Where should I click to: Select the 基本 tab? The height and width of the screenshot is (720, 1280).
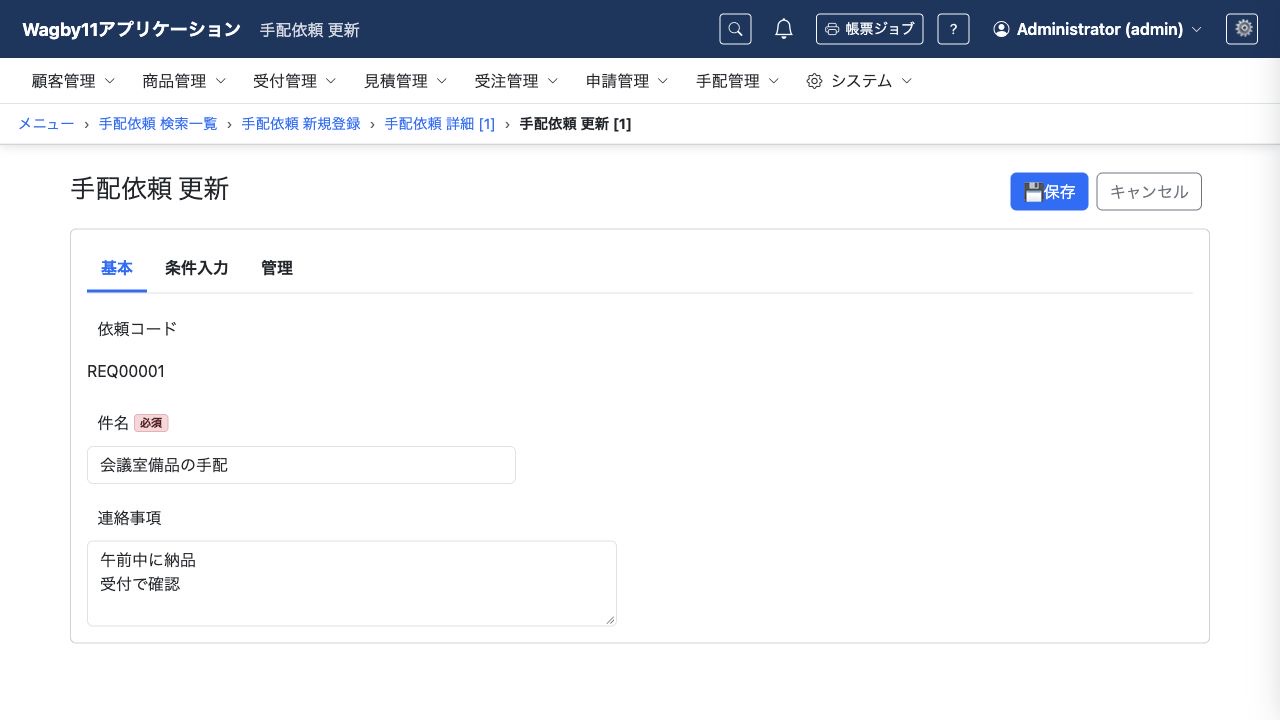(117, 268)
